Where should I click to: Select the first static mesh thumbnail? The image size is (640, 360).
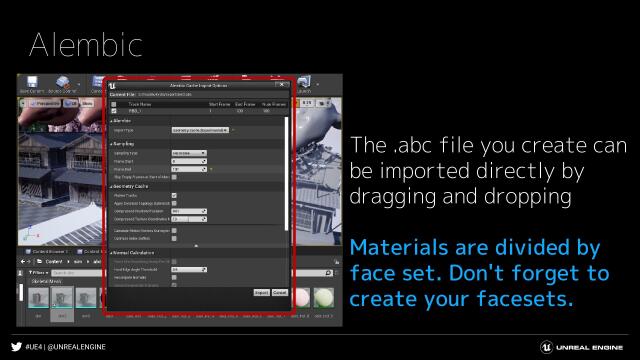point(38,298)
